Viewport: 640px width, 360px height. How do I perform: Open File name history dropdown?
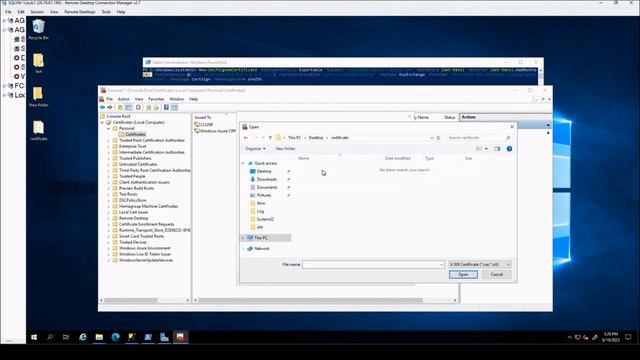pos(441,265)
